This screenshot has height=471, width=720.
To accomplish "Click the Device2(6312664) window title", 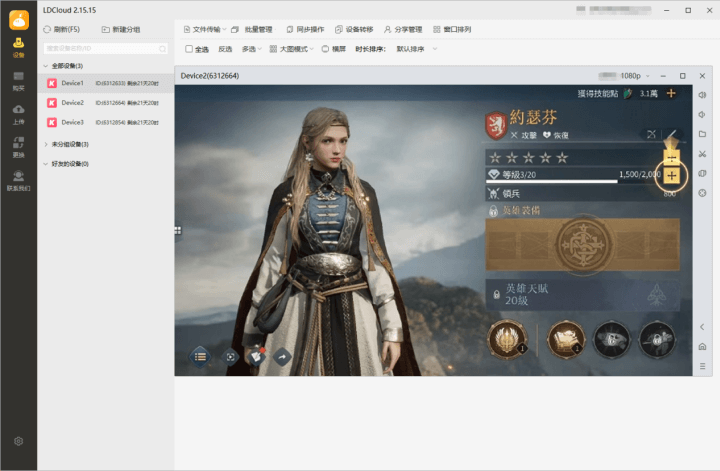I will click(210, 76).
